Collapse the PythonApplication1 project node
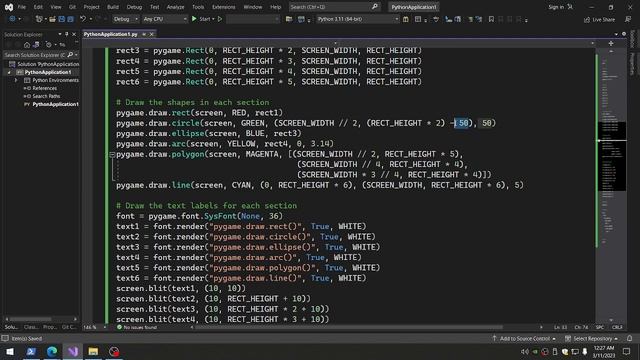The image size is (640, 360). (9, 72)
